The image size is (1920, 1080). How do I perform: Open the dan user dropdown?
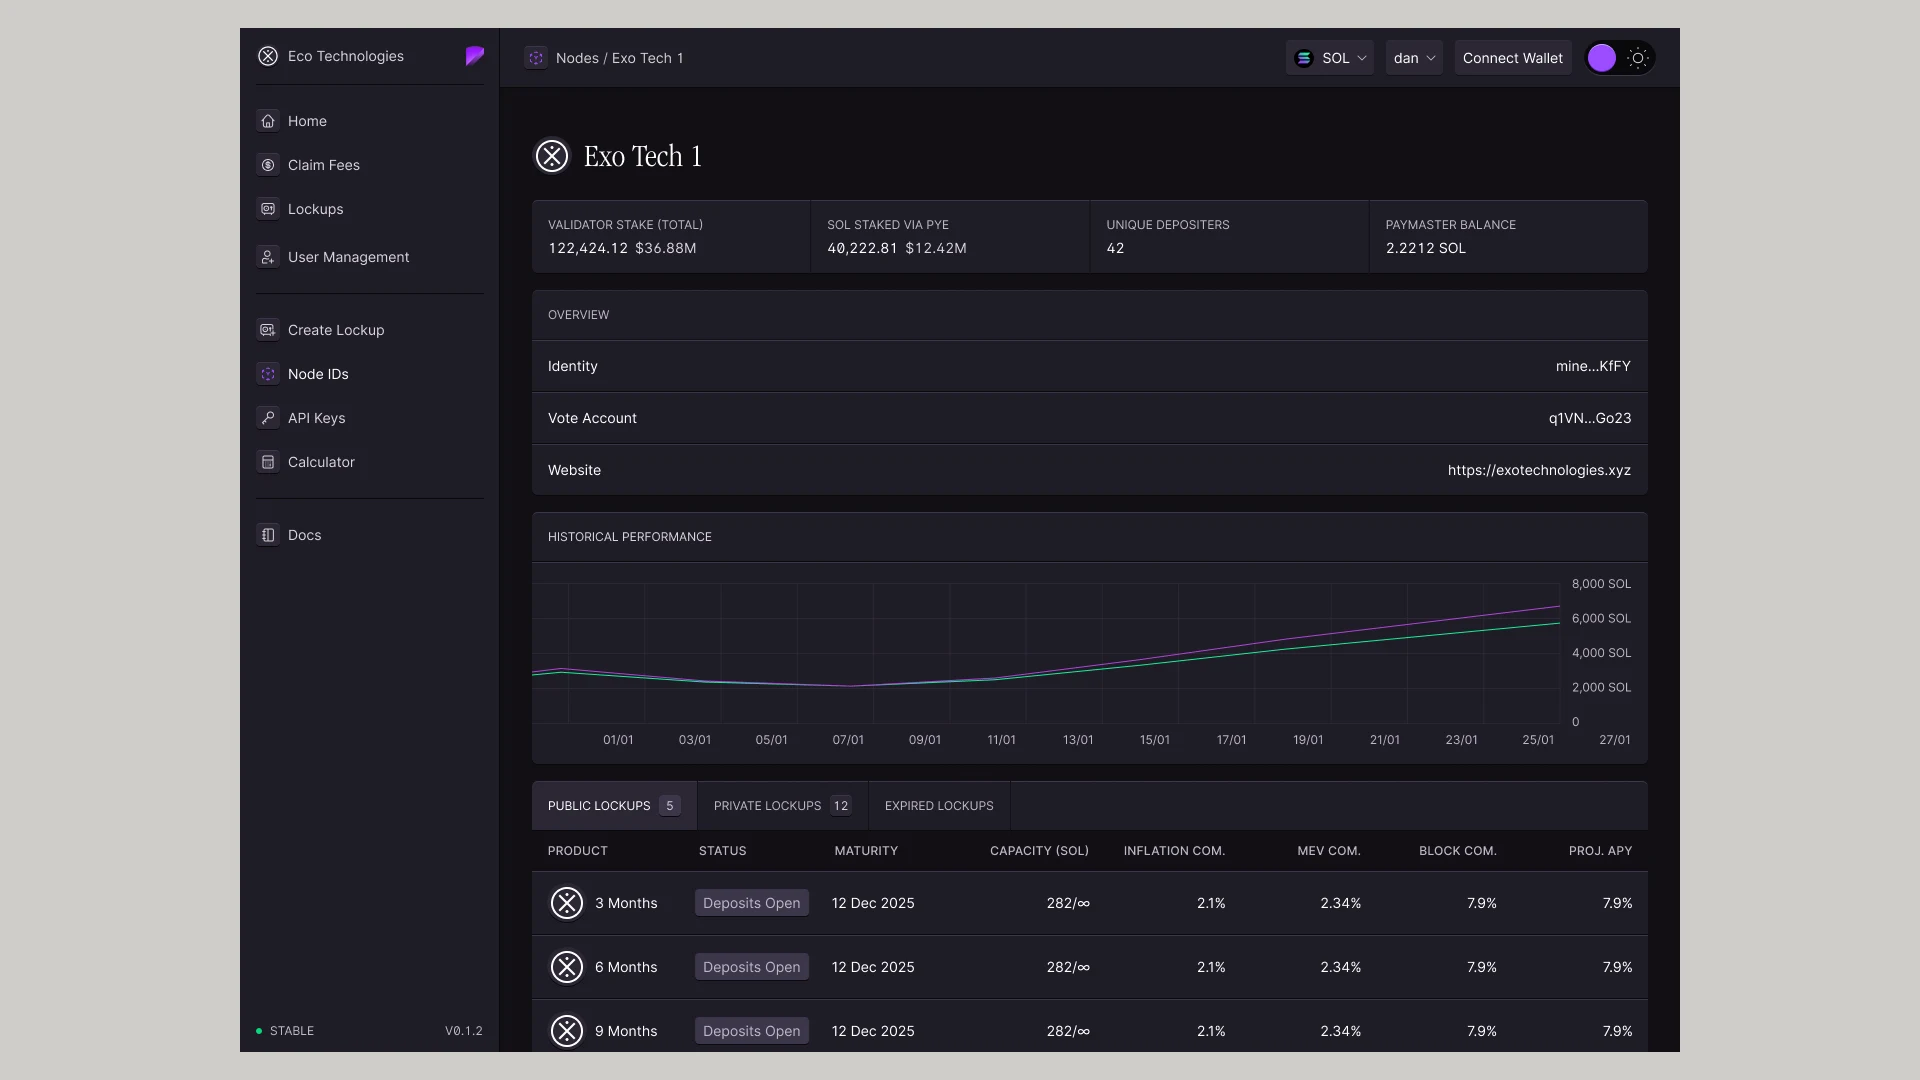1414,58
